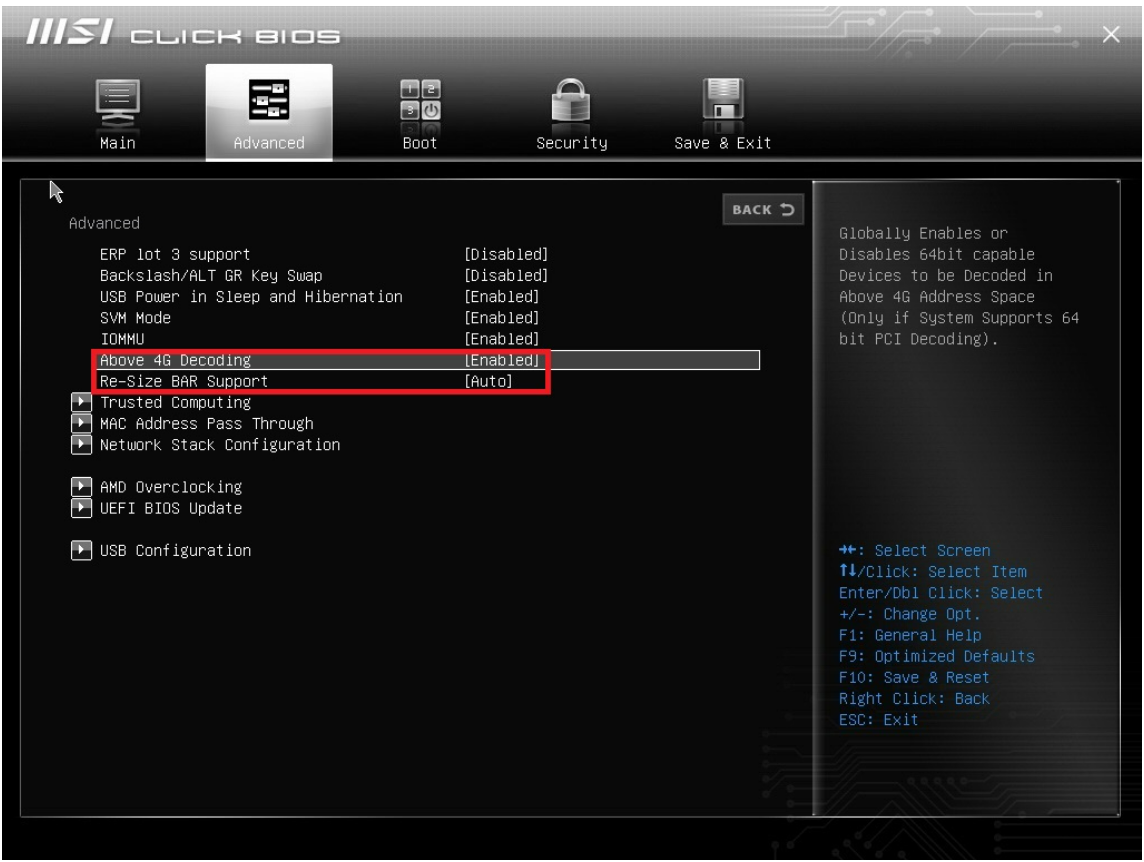This screenshot has height=862, width=1144.
Task: Click the +/-: Change Opt. hint
Action: click(x=909, y=614)
